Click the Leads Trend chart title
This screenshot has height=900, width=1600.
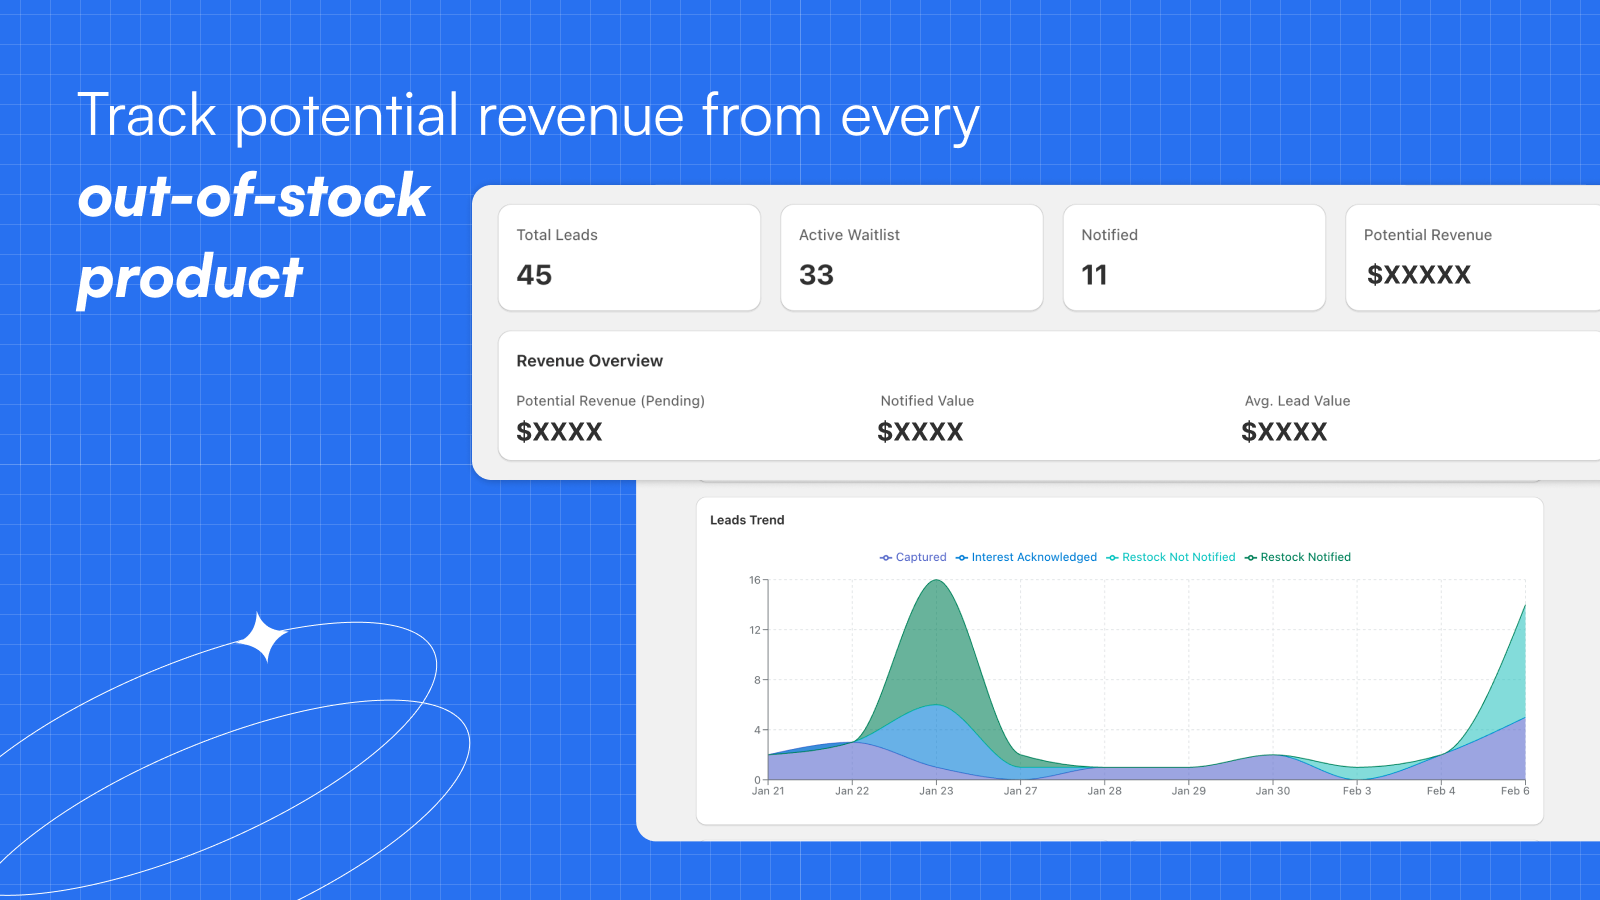[747, 520]
